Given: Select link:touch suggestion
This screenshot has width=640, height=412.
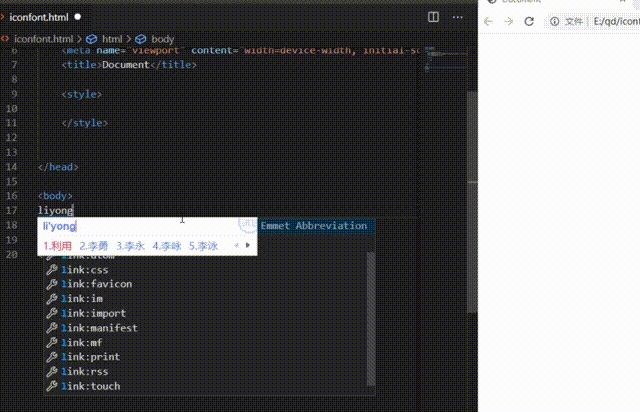Looking at the screenshot, I should (206, 386).
